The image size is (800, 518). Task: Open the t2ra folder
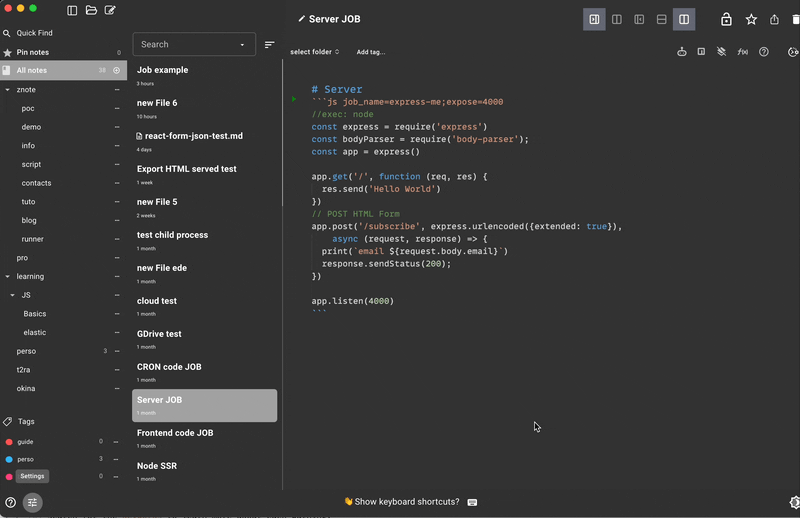click(x=23, y=369)
